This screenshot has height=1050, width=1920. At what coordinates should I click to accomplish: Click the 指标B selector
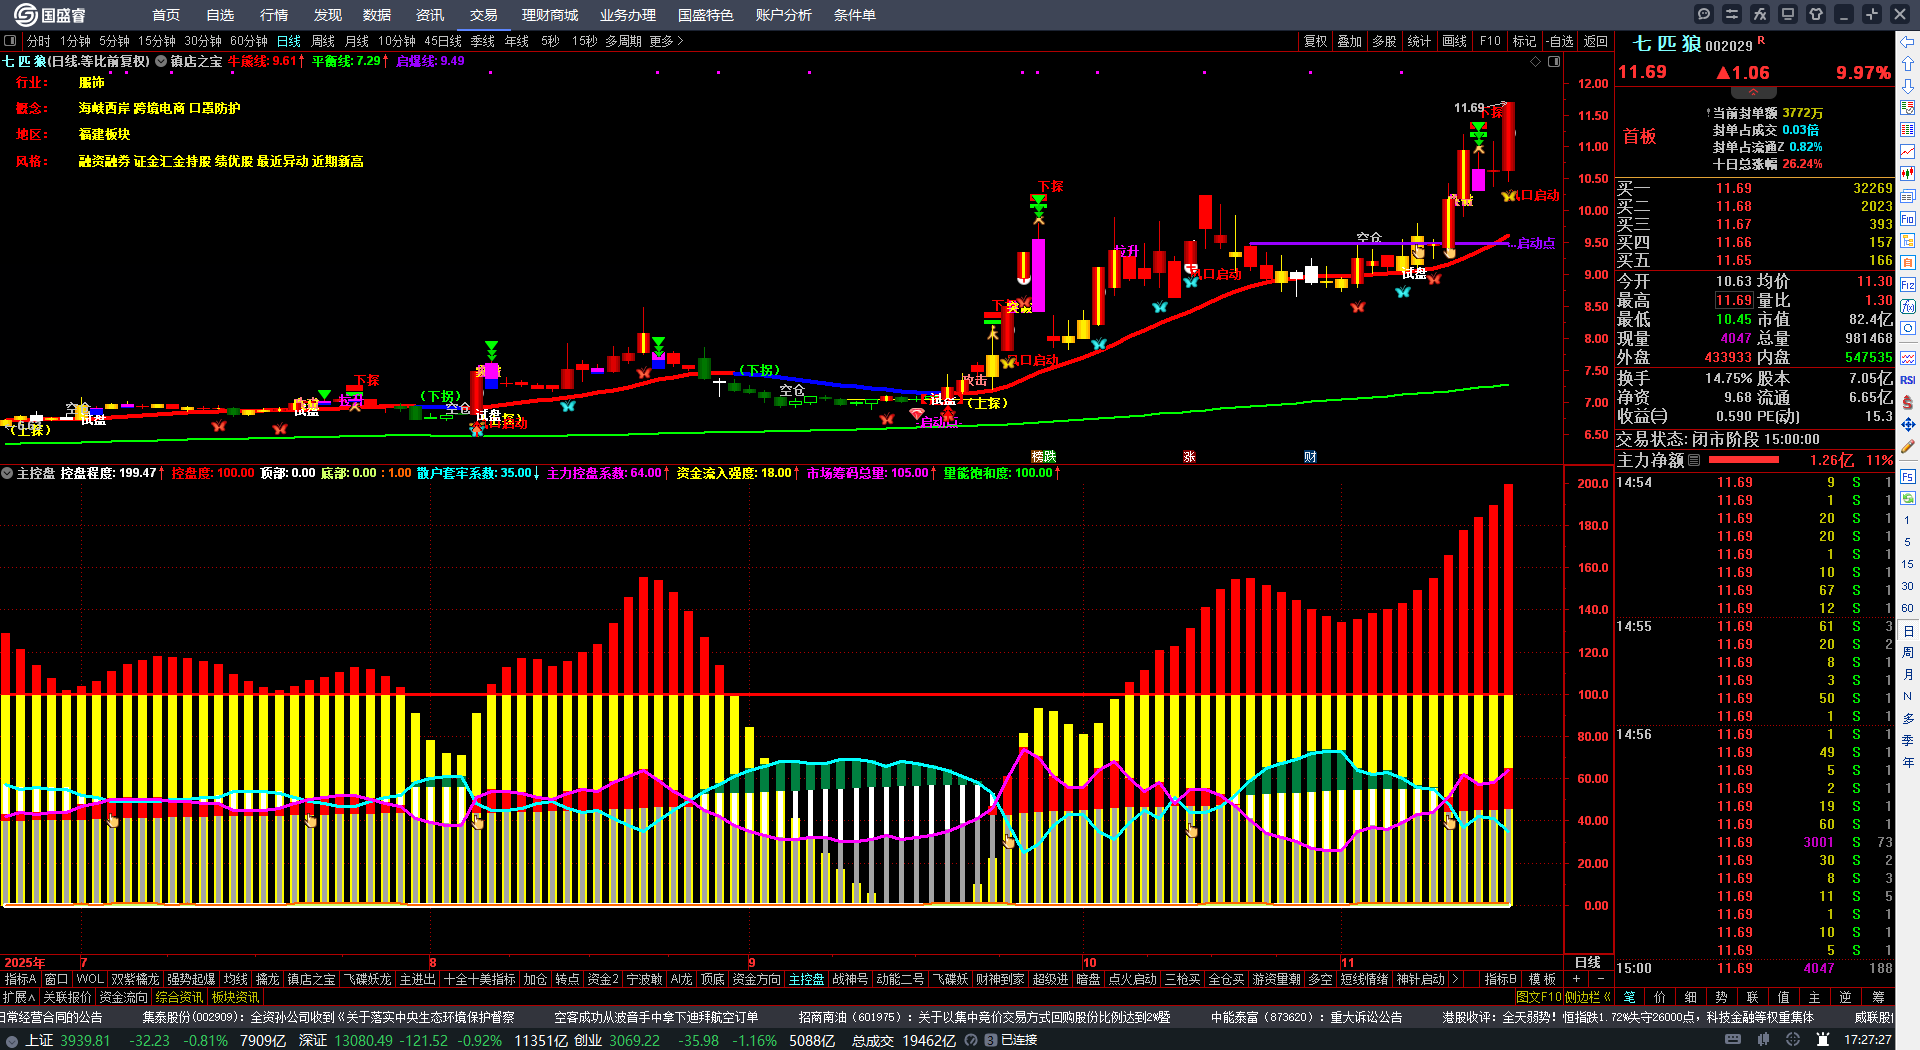coord(1500,979)
